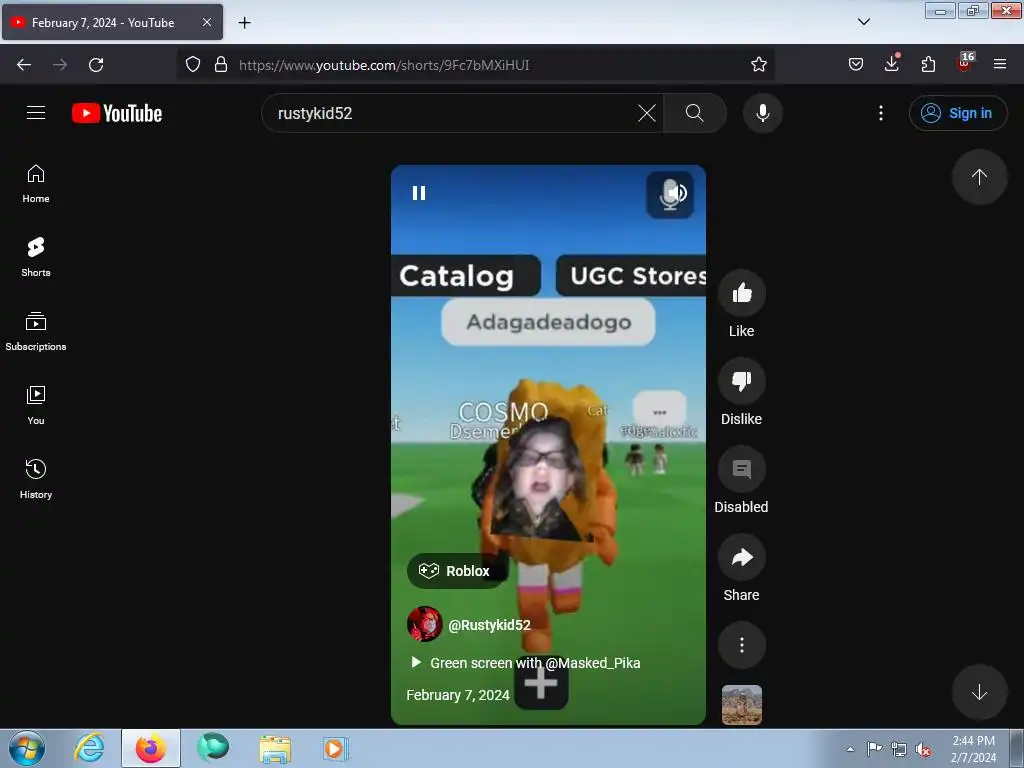Open the Firefox extensions menu
The height and width of the screenshot is (768, 1024).
click(x=928, y=64)
